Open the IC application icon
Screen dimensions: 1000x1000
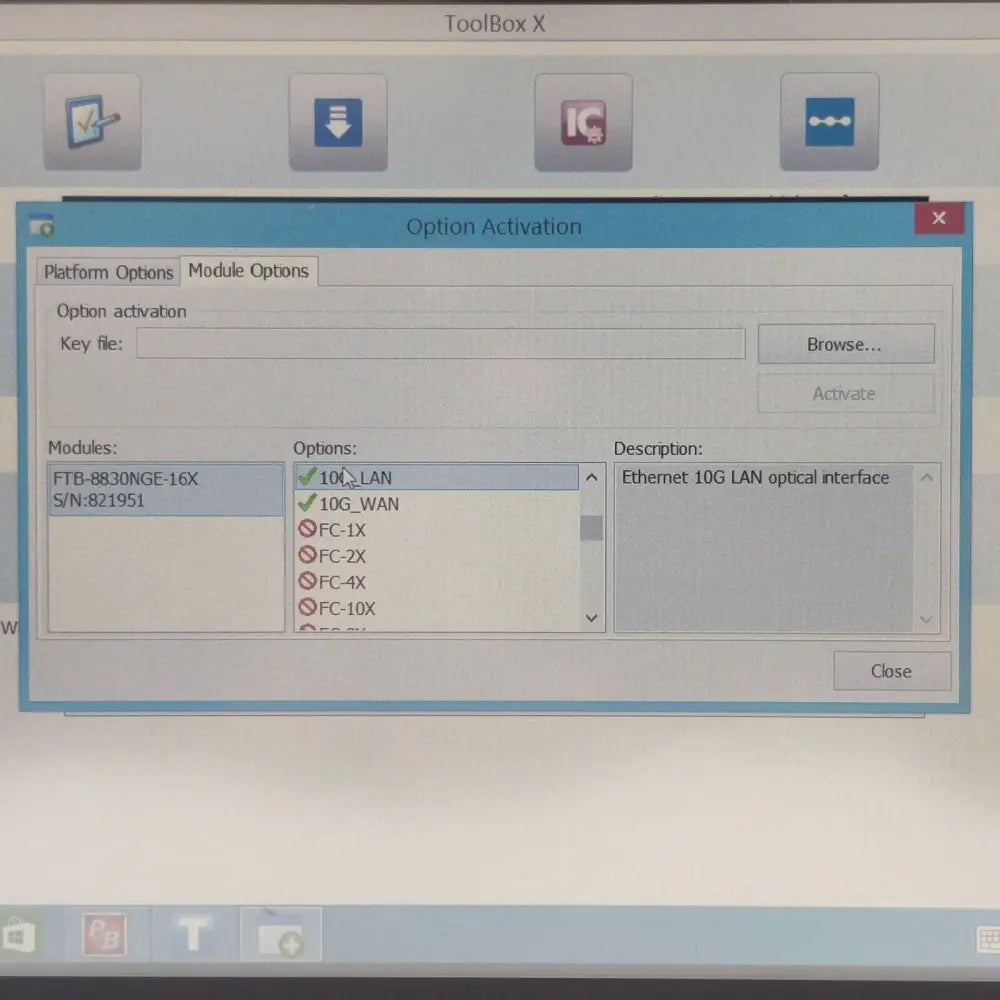pyautogui.click(x=582, y=121)
